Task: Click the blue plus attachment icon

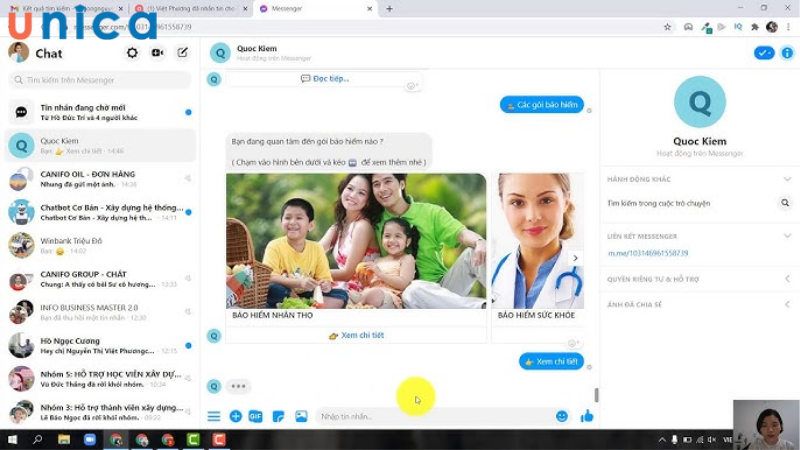Action: point(236,416)
